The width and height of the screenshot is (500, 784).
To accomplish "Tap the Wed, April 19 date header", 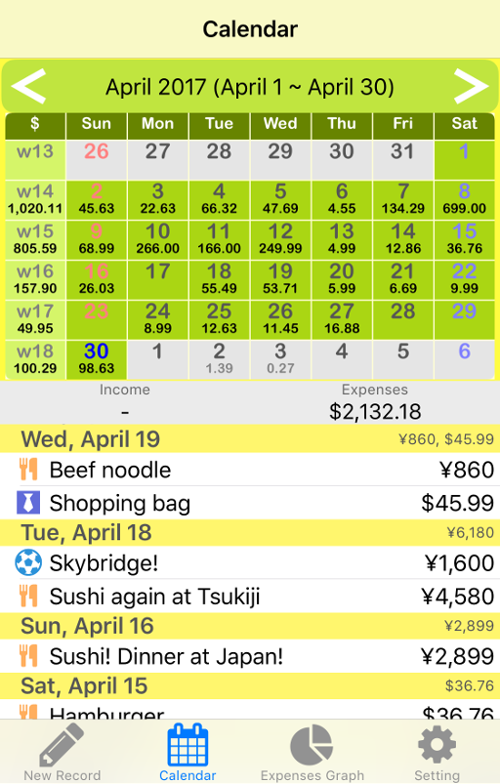I will (250, 439).
